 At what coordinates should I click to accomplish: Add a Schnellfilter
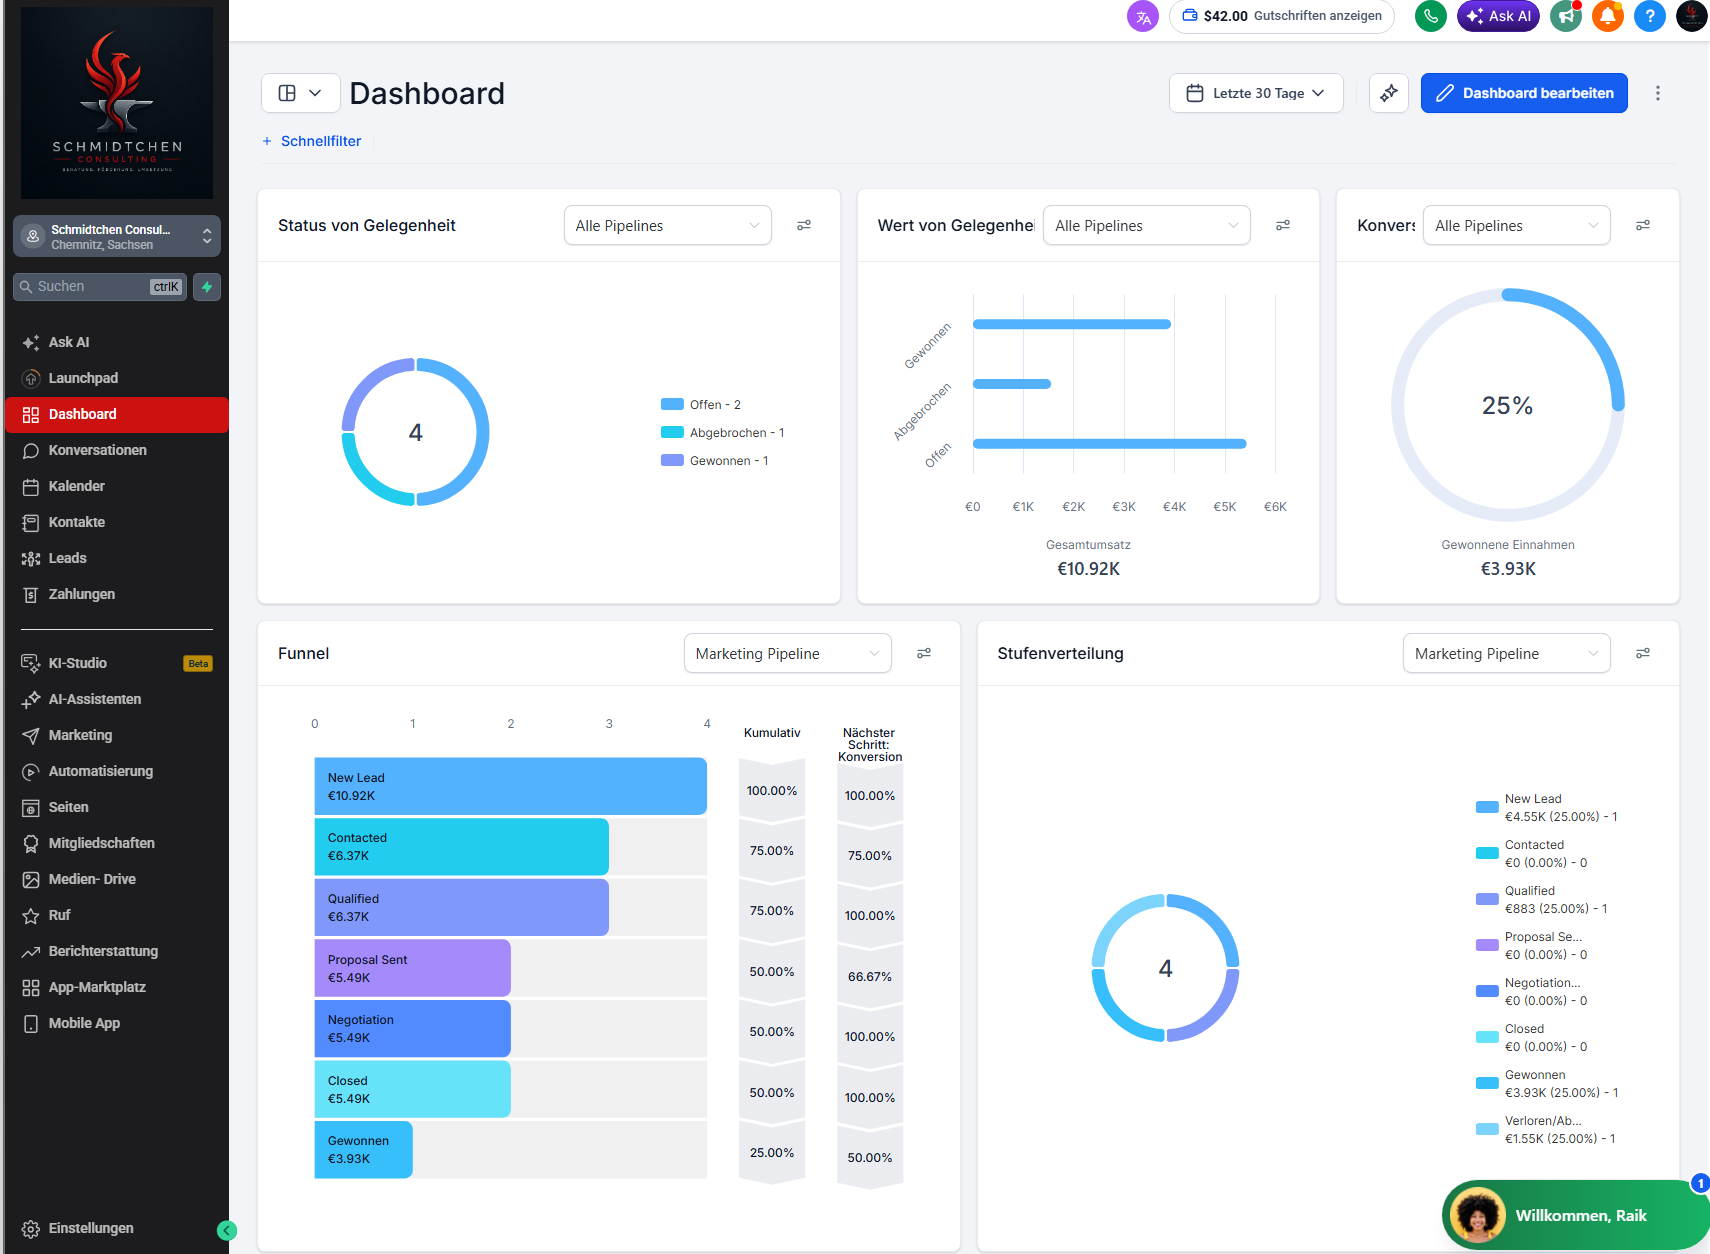(x=311, y=141)
